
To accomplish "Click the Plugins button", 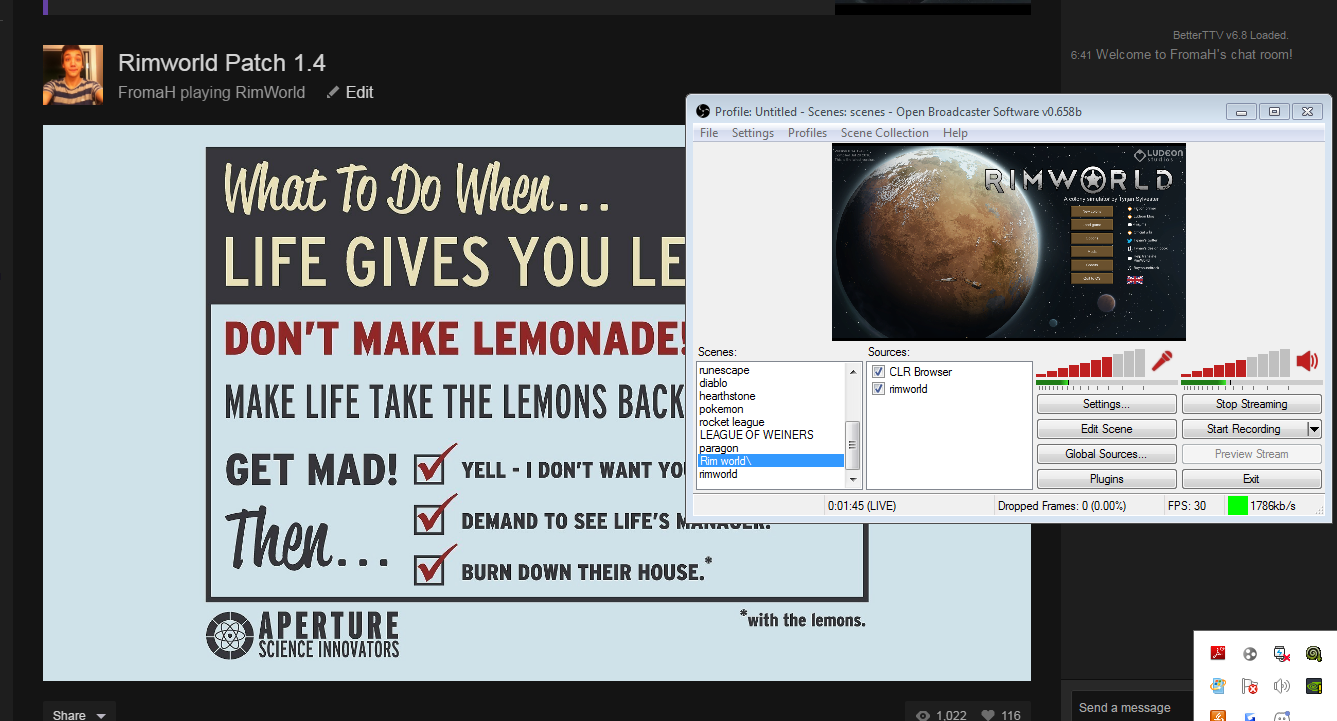I will pos(1106,479).
